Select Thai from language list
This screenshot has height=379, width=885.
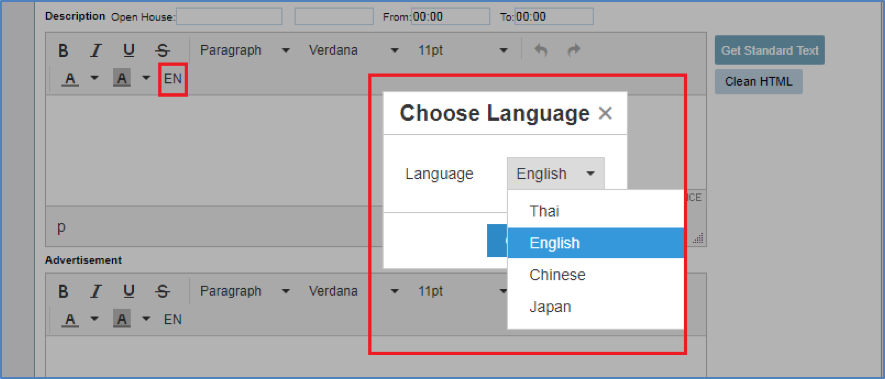[596, 211]
